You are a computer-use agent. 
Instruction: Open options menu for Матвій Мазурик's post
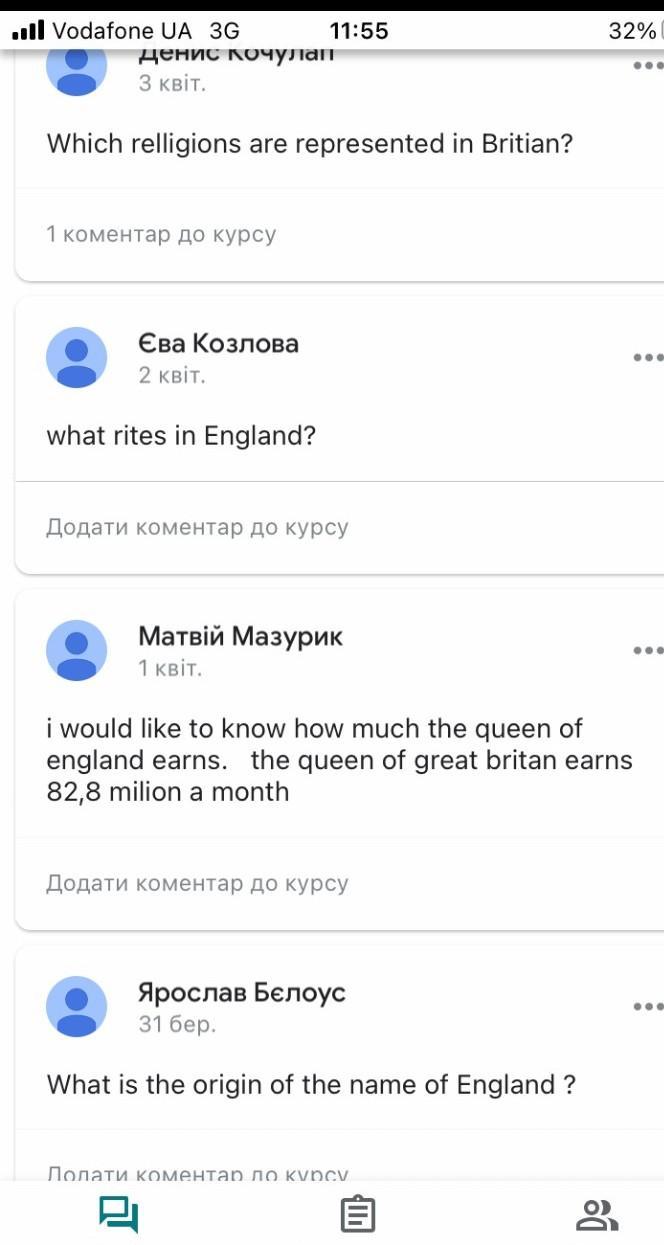pyautogui.click(x=647, y=650)
